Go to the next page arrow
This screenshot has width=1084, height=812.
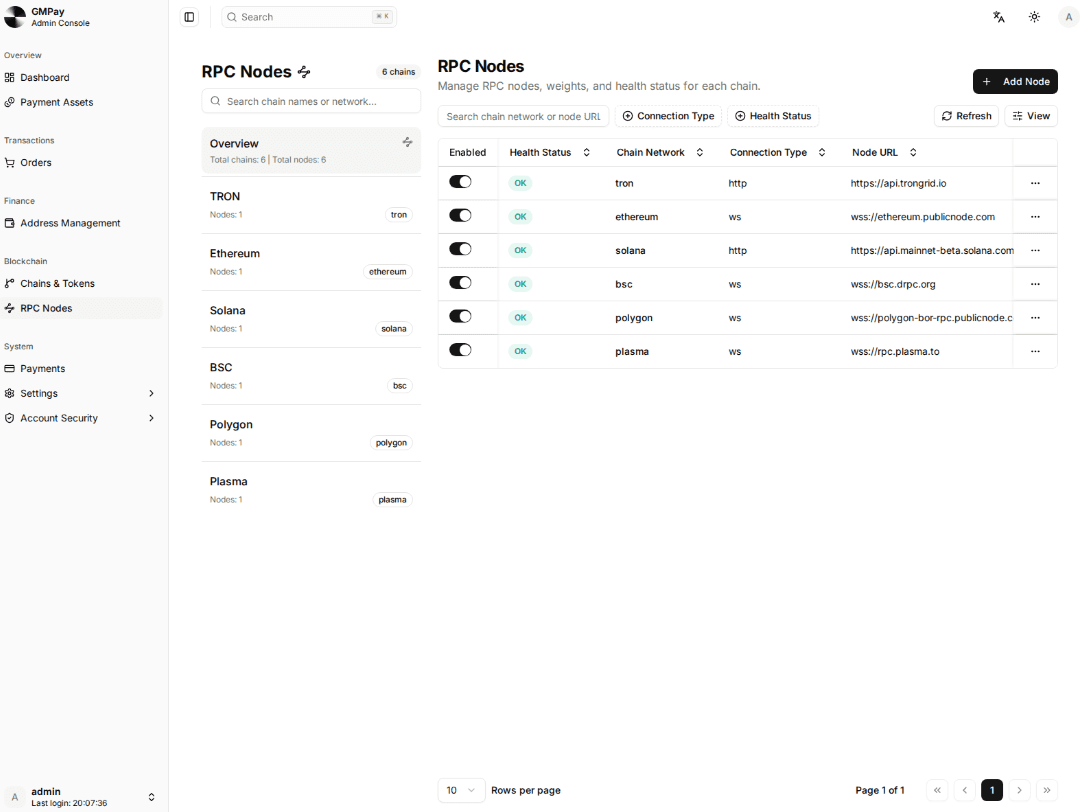tap(1019, 790)
